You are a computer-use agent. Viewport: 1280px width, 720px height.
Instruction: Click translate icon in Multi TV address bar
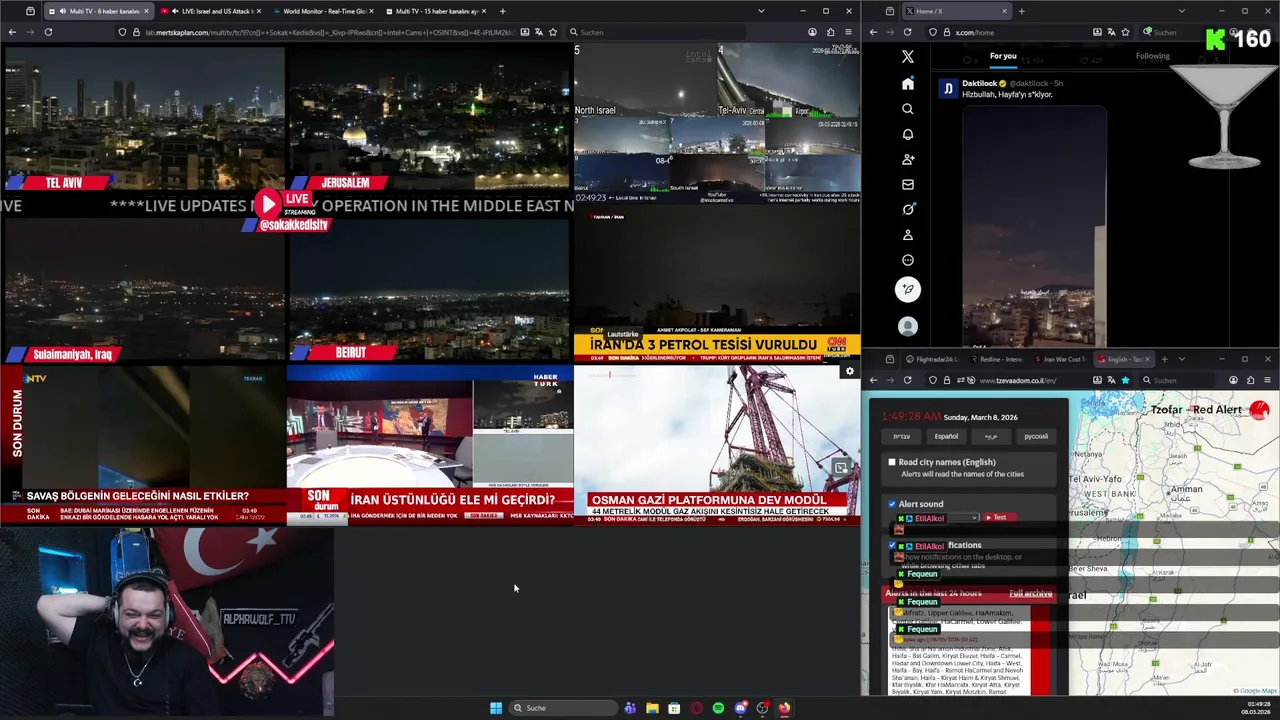pos(539,32)
